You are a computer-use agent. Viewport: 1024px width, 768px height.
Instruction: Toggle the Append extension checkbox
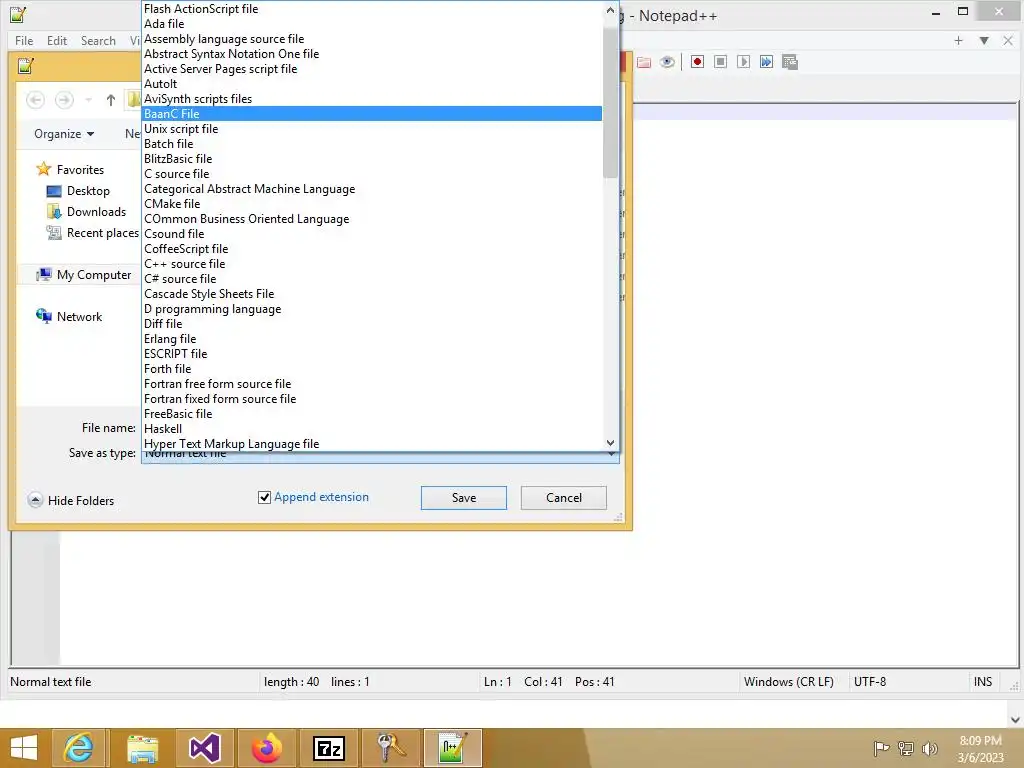(x=264, y=498)
